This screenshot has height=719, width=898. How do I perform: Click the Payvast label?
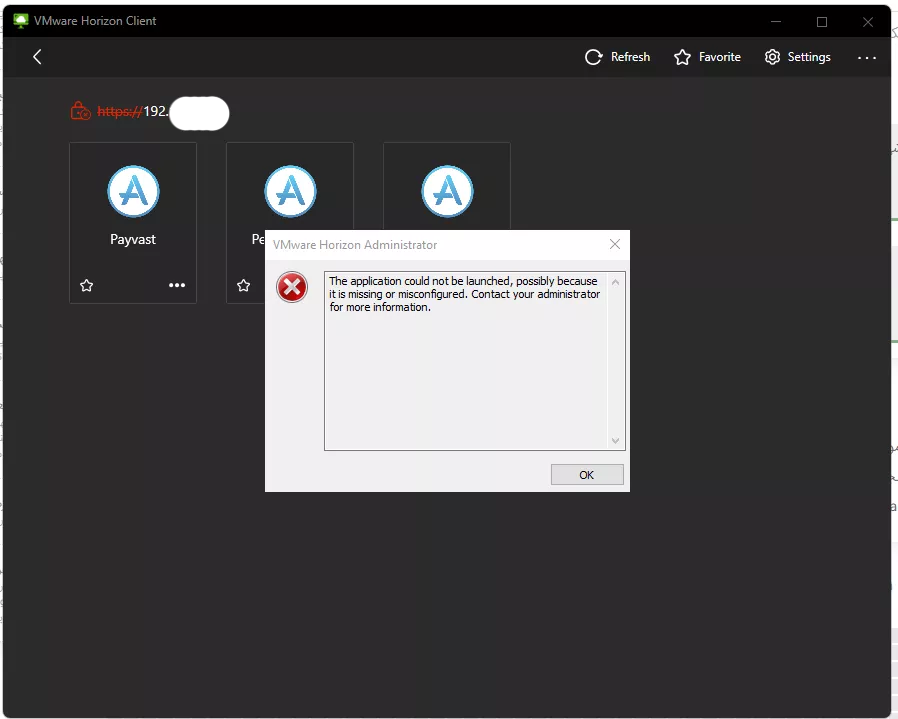(133, 239)
